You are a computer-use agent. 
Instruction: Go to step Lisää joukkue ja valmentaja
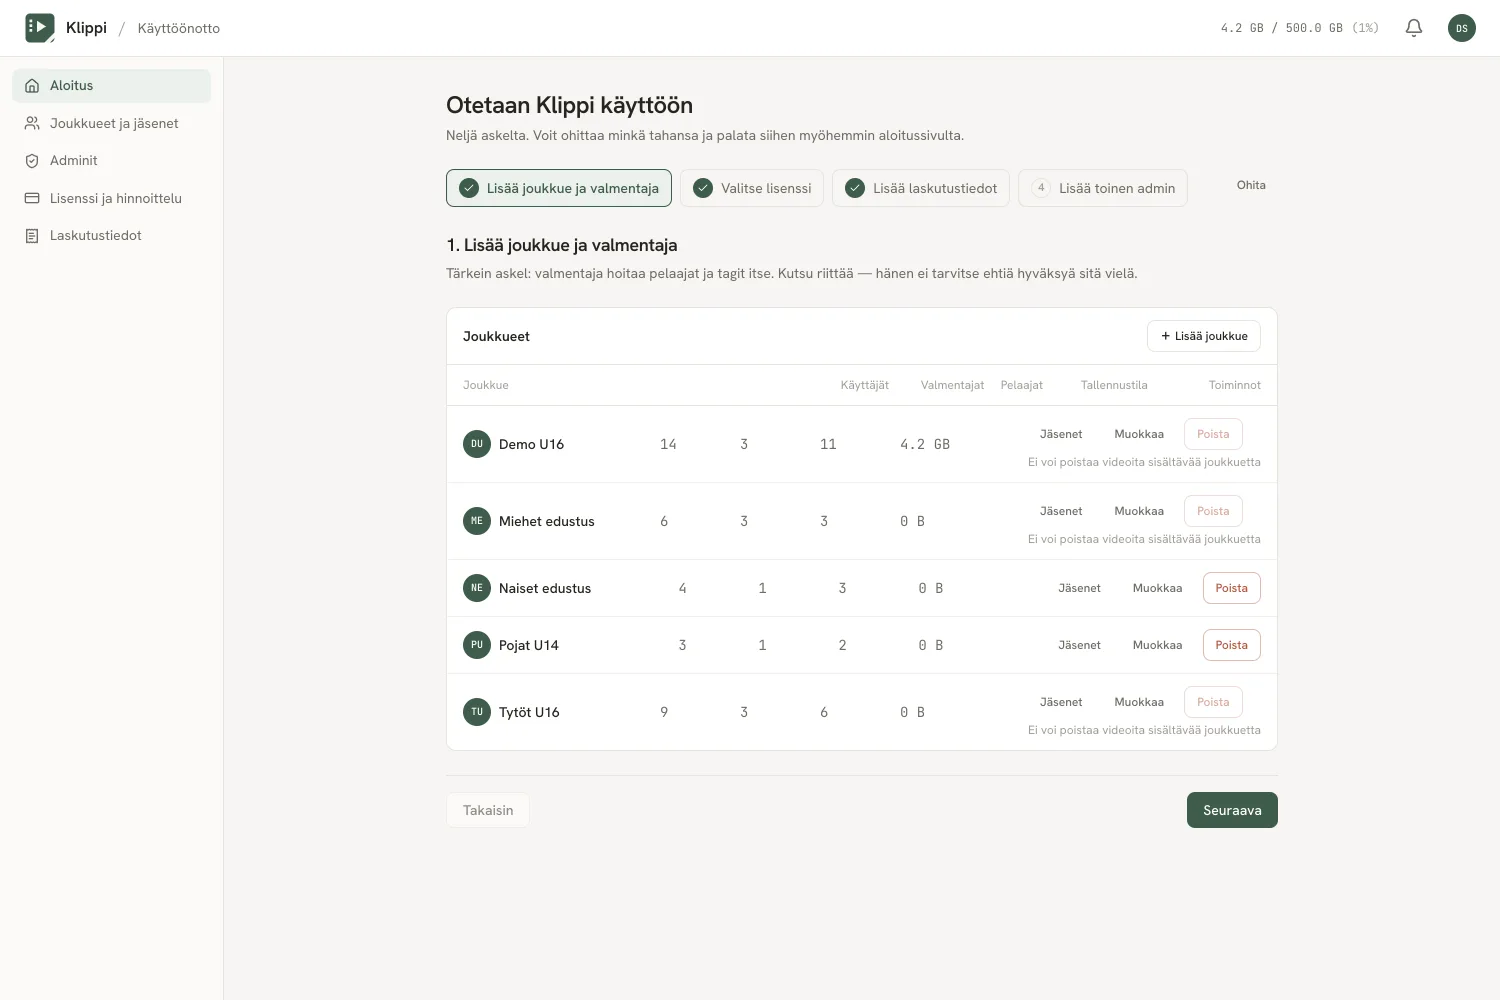[559, 188]
